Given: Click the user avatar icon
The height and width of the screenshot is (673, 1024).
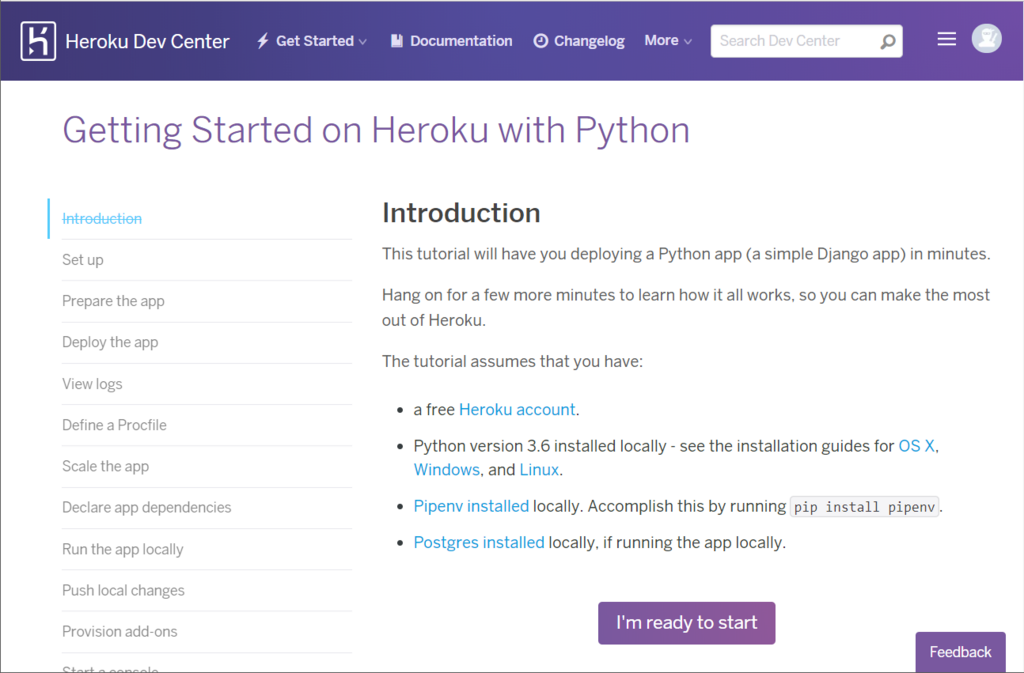Looking at the screenshot, I should 986,39.
